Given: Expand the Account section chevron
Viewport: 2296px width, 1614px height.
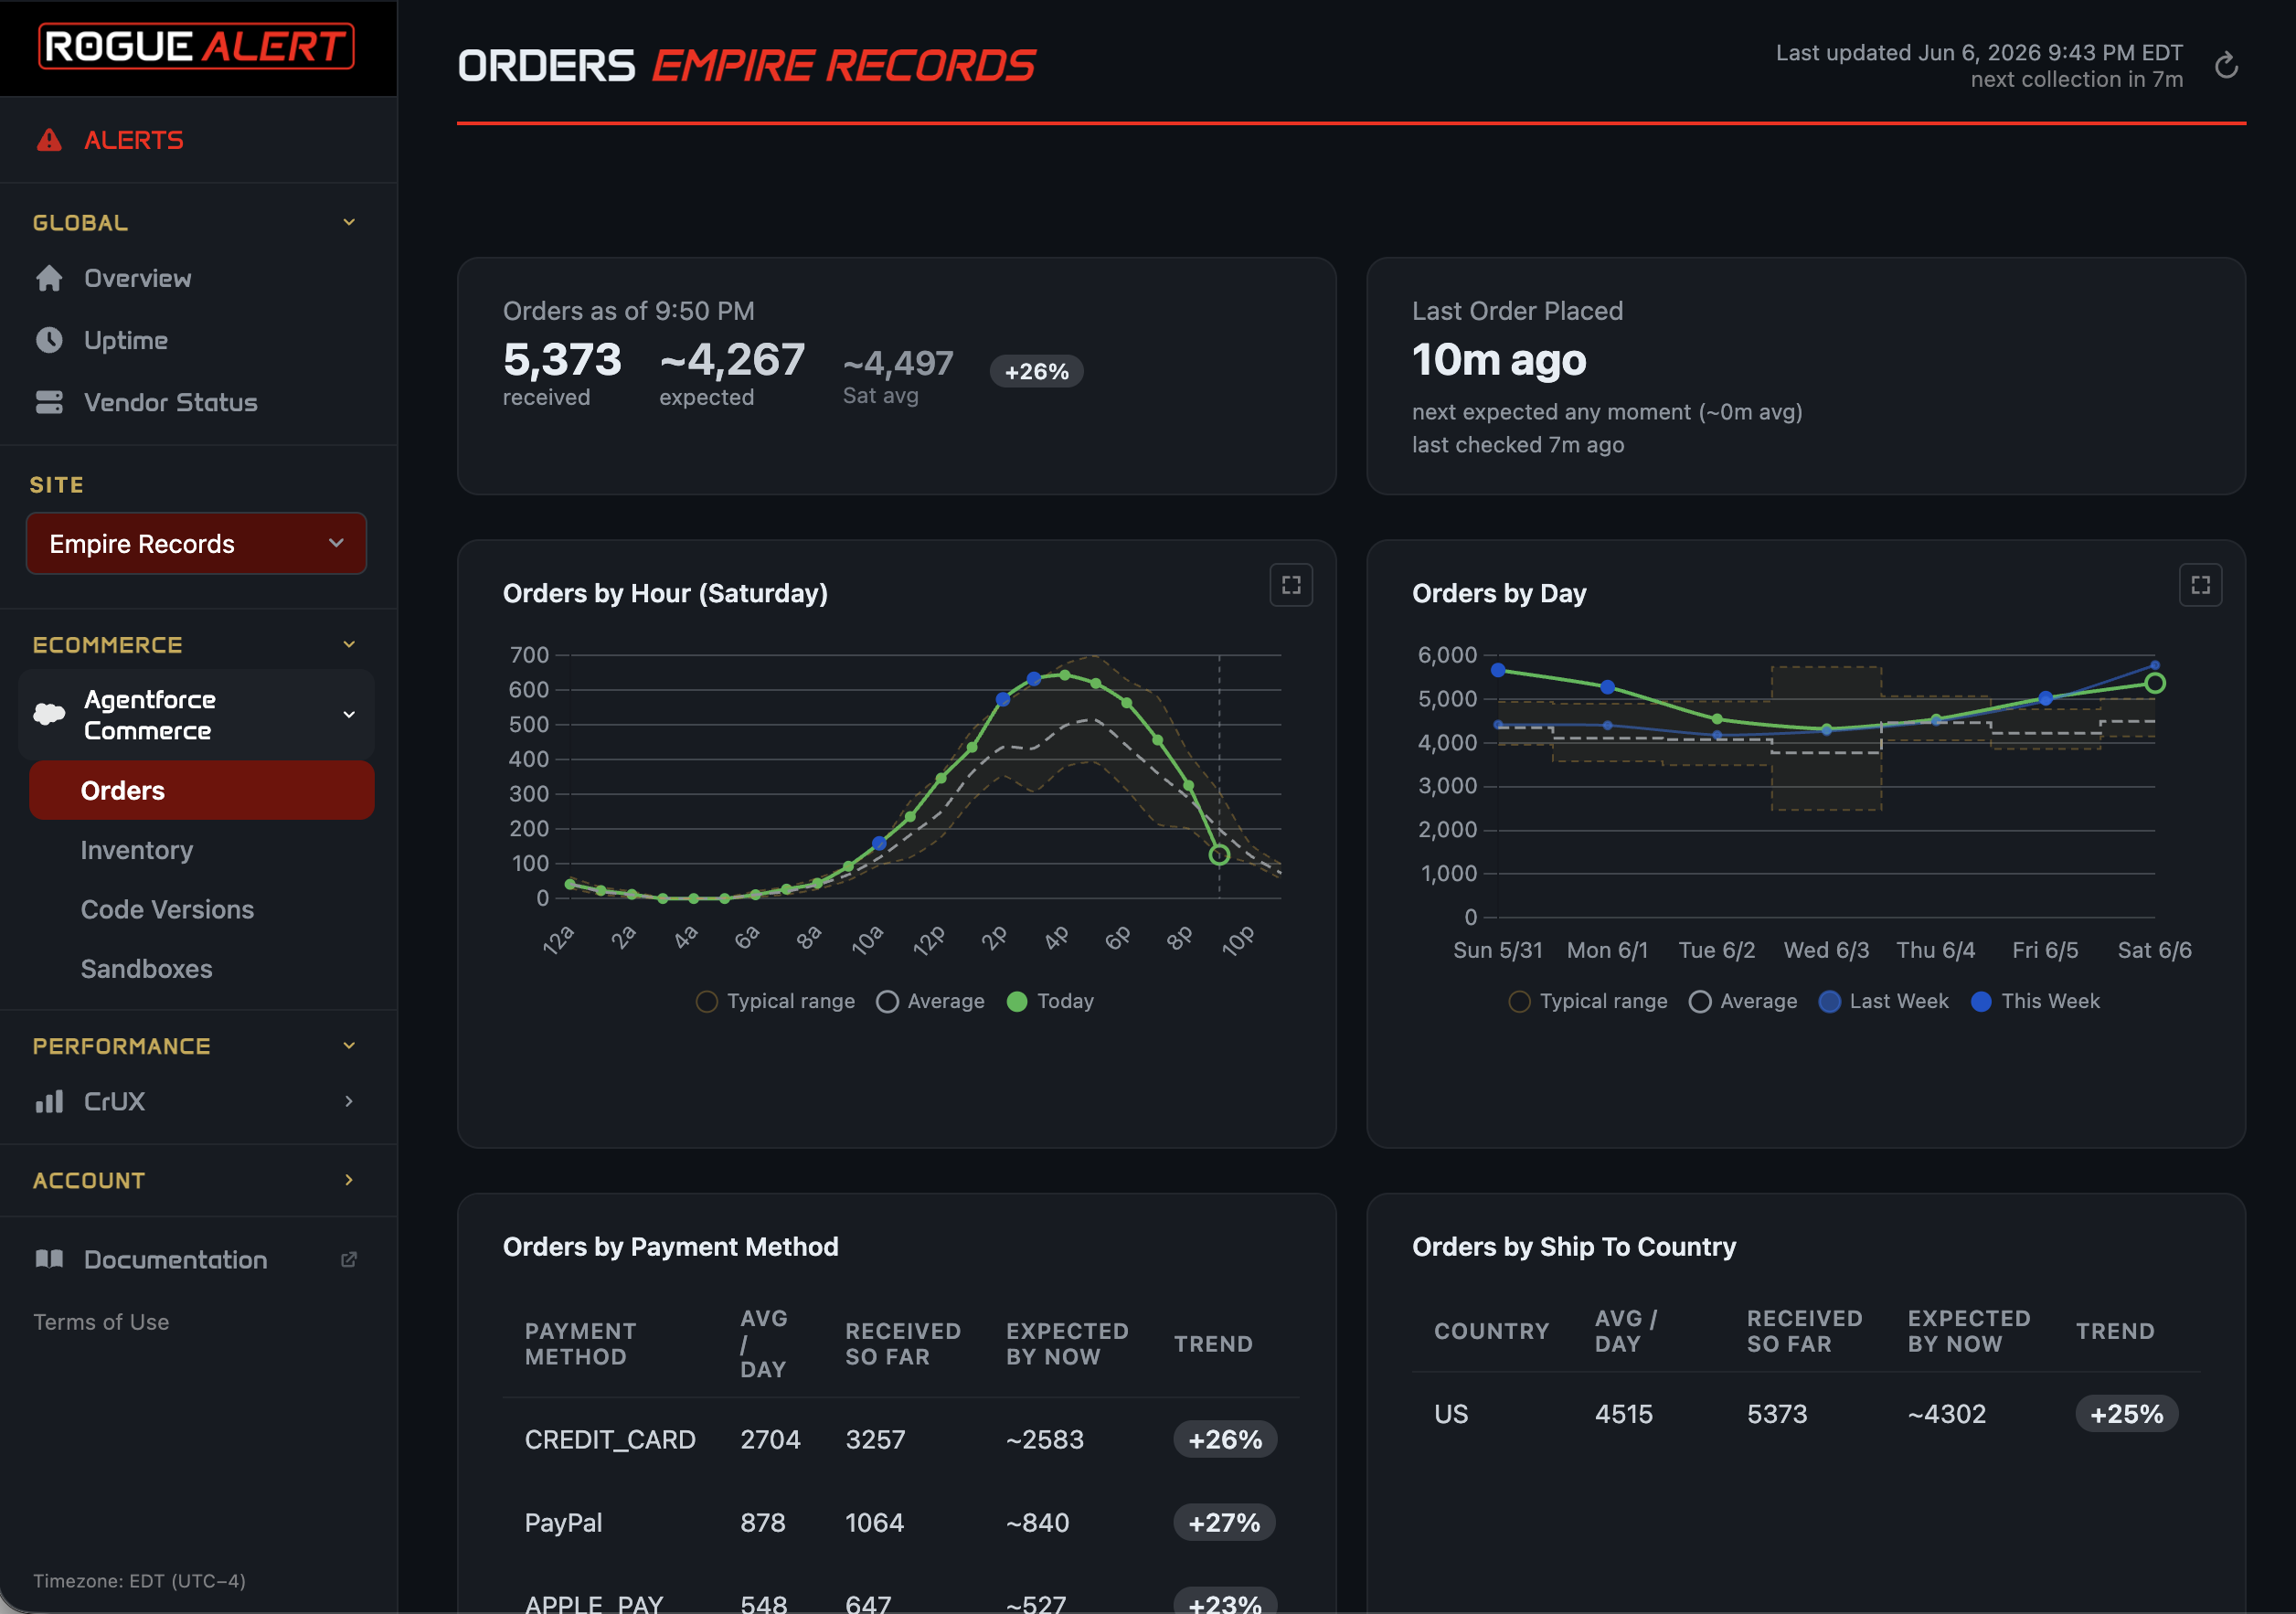Looking at the screenshot, I should [x=349, y=1180].
